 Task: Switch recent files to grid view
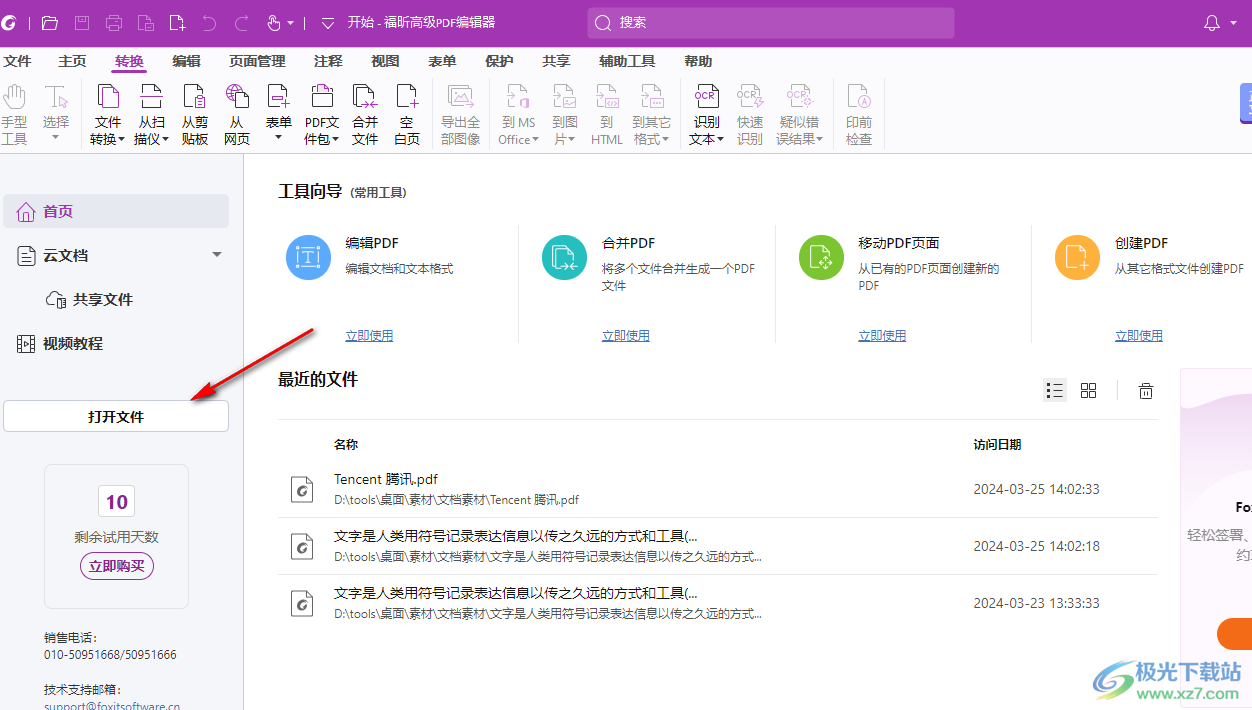(1089, 391)
